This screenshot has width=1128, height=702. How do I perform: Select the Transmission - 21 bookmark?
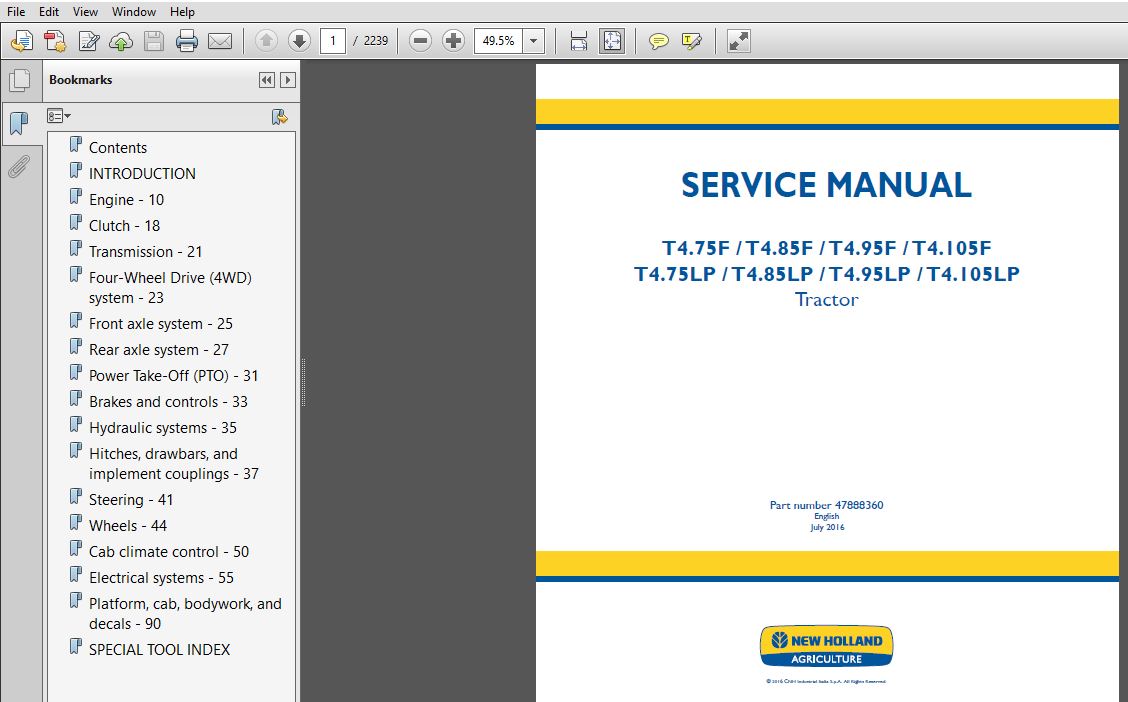tap(145, 252)
